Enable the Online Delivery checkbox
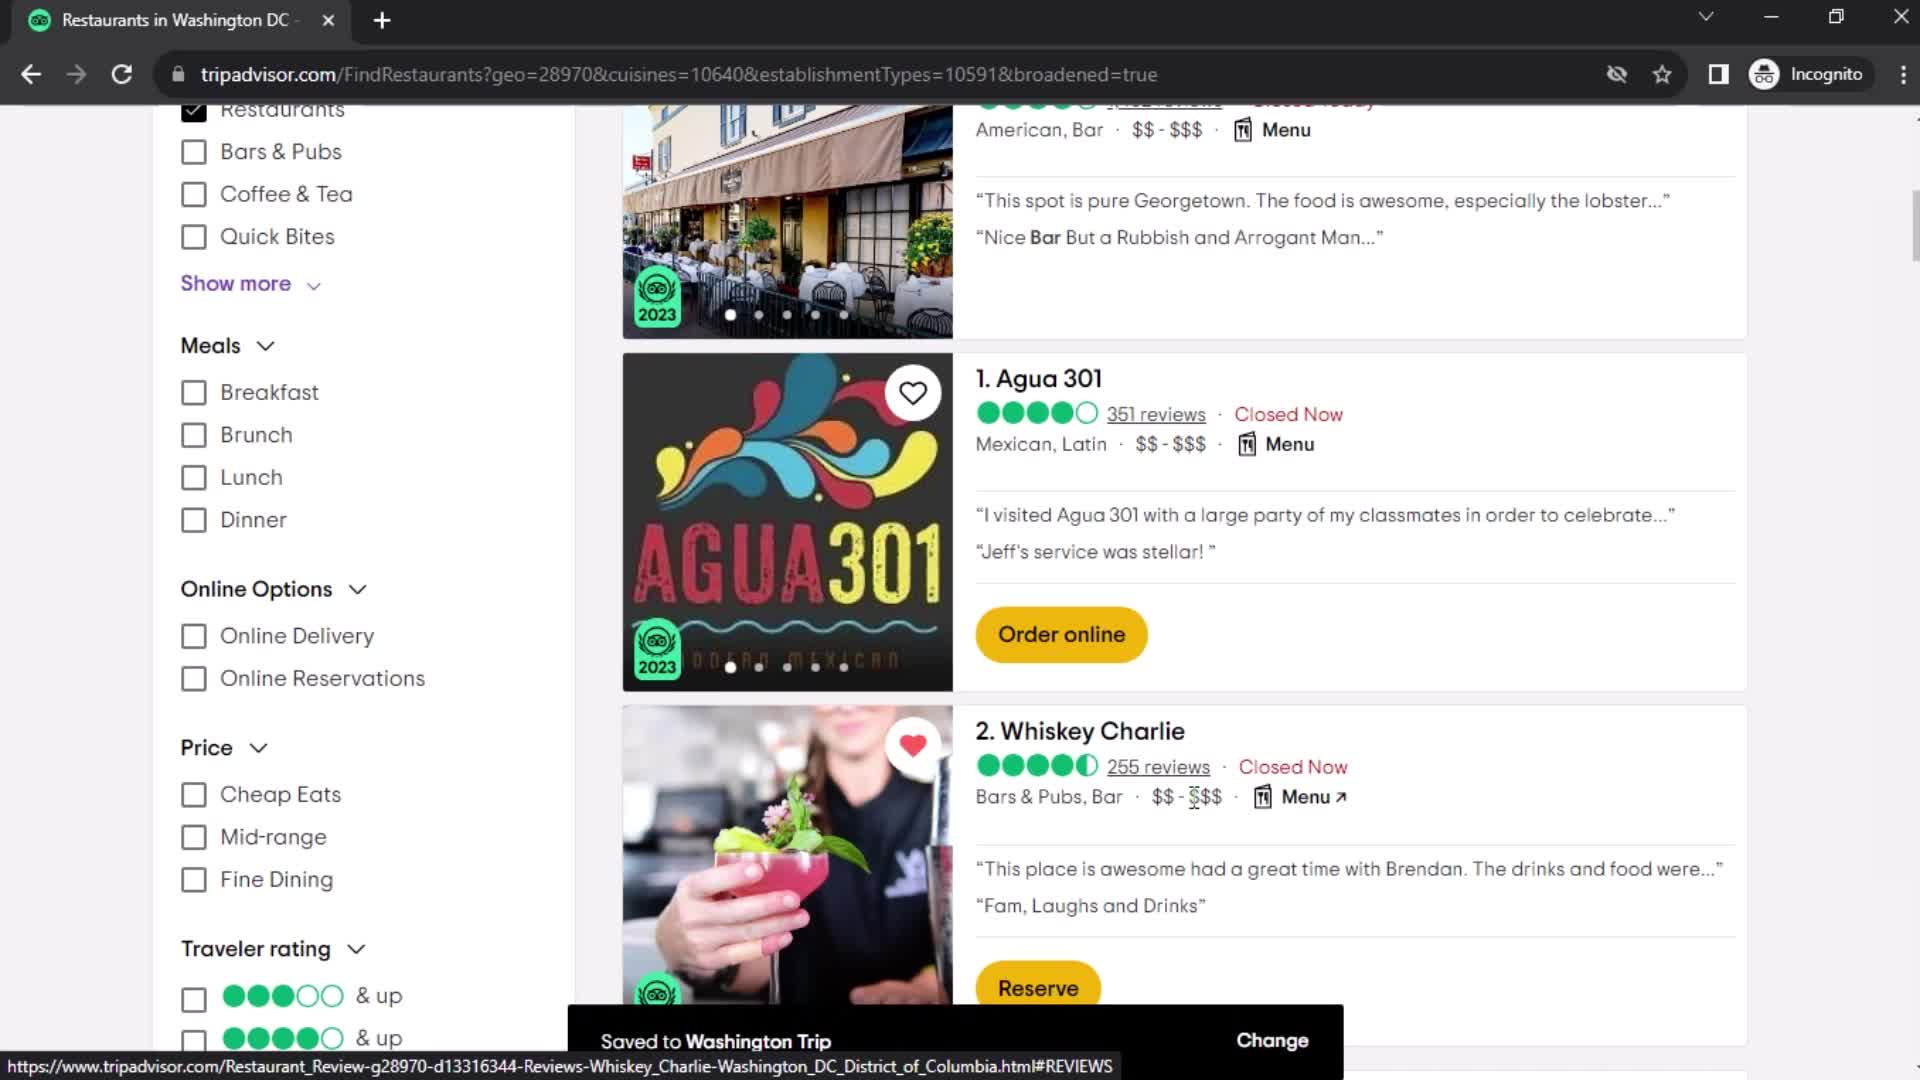The width and height of the screenshot is (1920, 1080). 194,636
